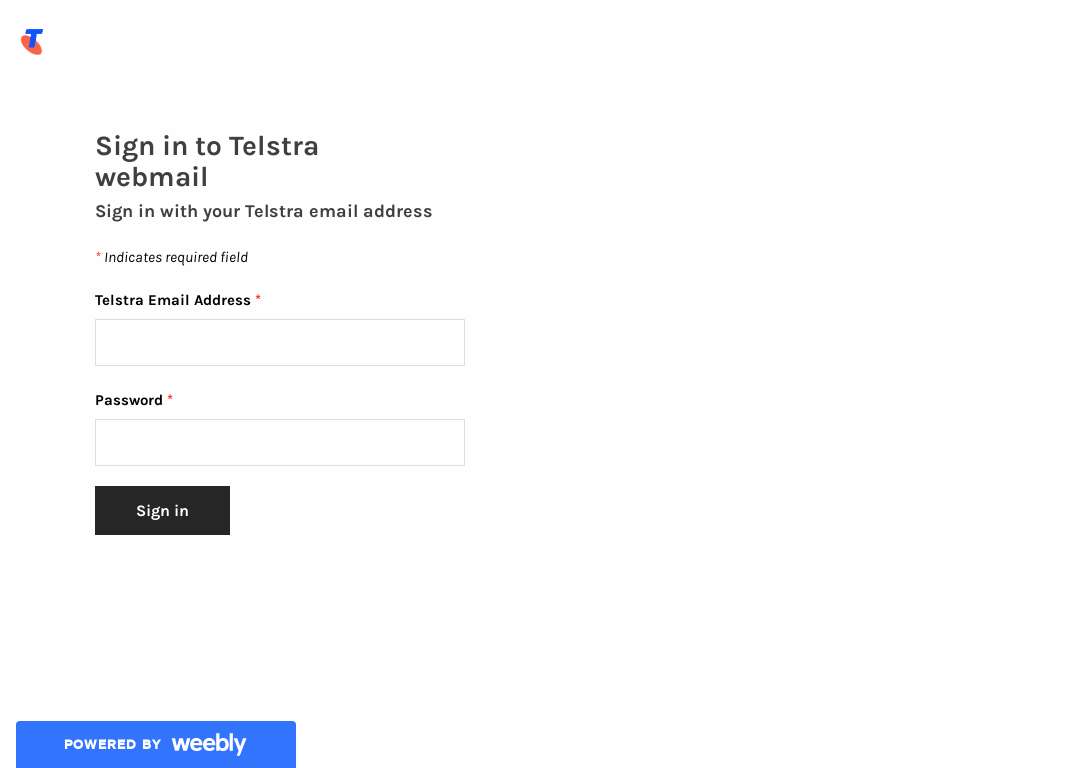Click the word webmail in the heading

tap(152, 178)
